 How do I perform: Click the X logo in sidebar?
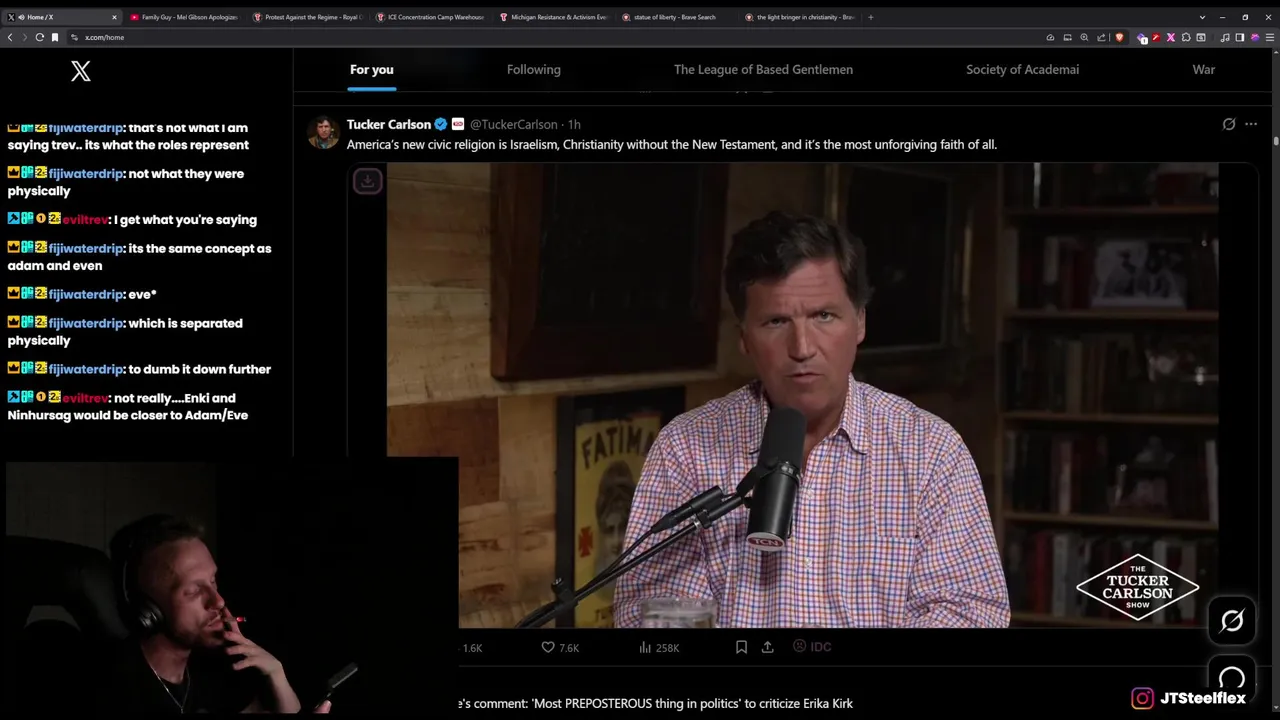tap(81, 70)
